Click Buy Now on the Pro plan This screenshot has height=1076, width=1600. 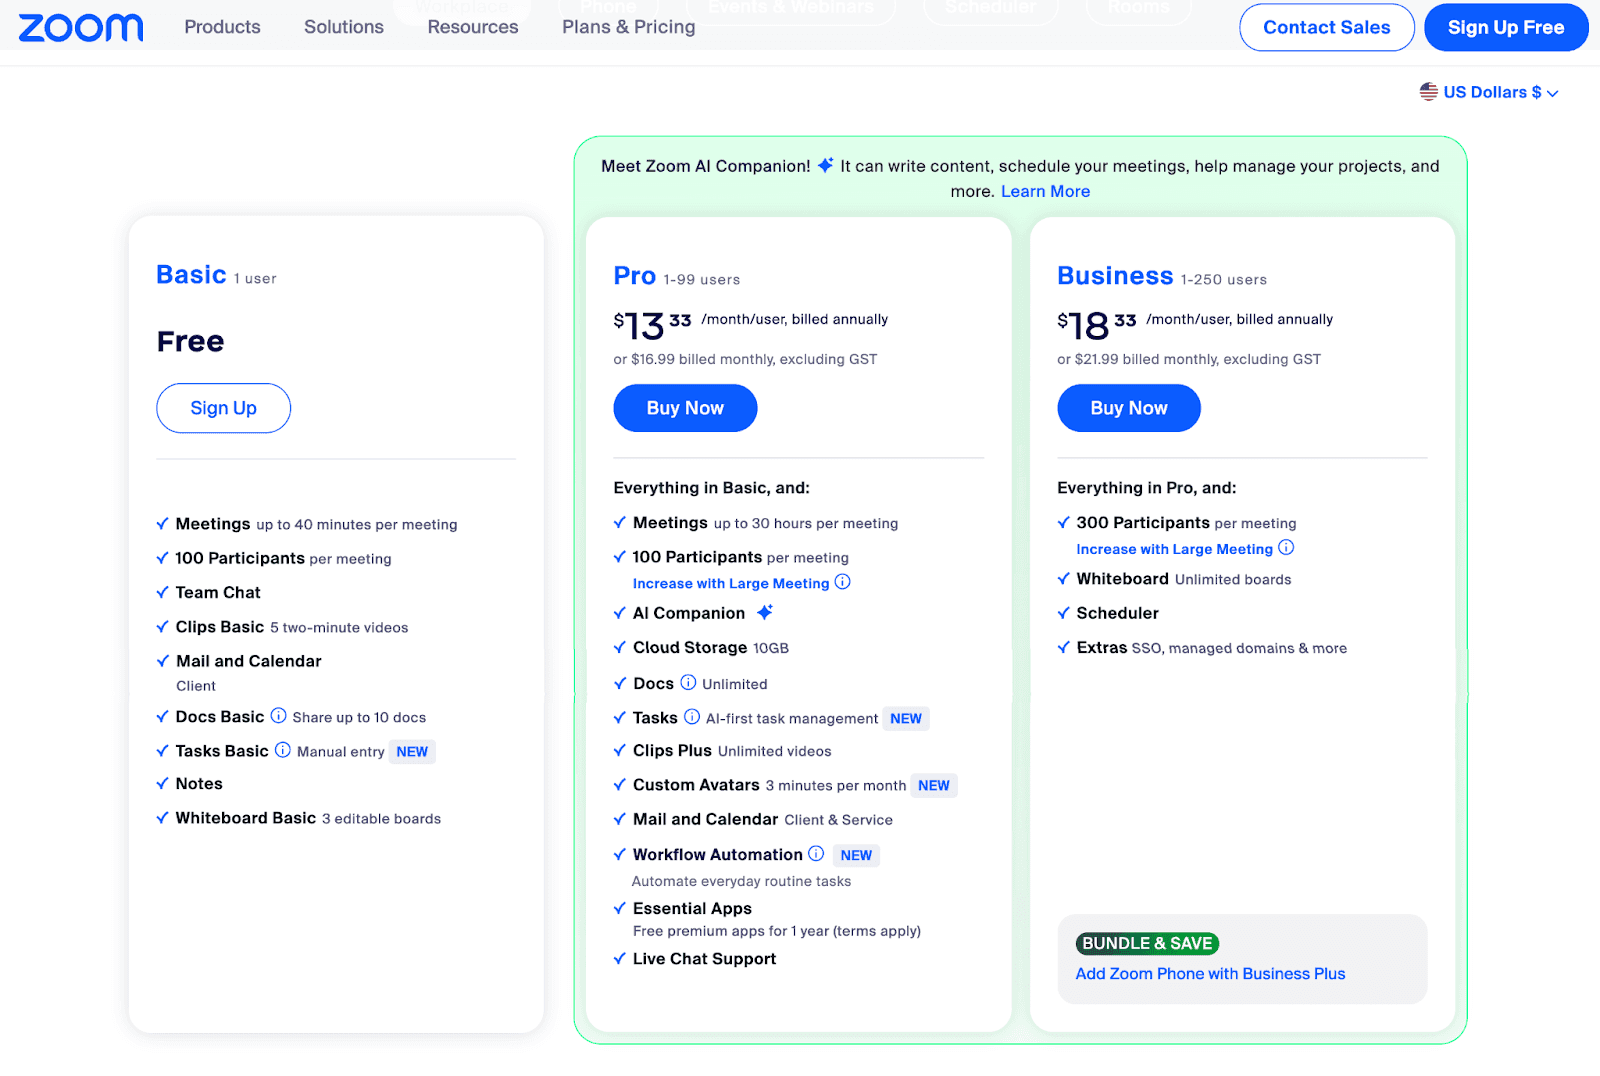pos(685,408)
